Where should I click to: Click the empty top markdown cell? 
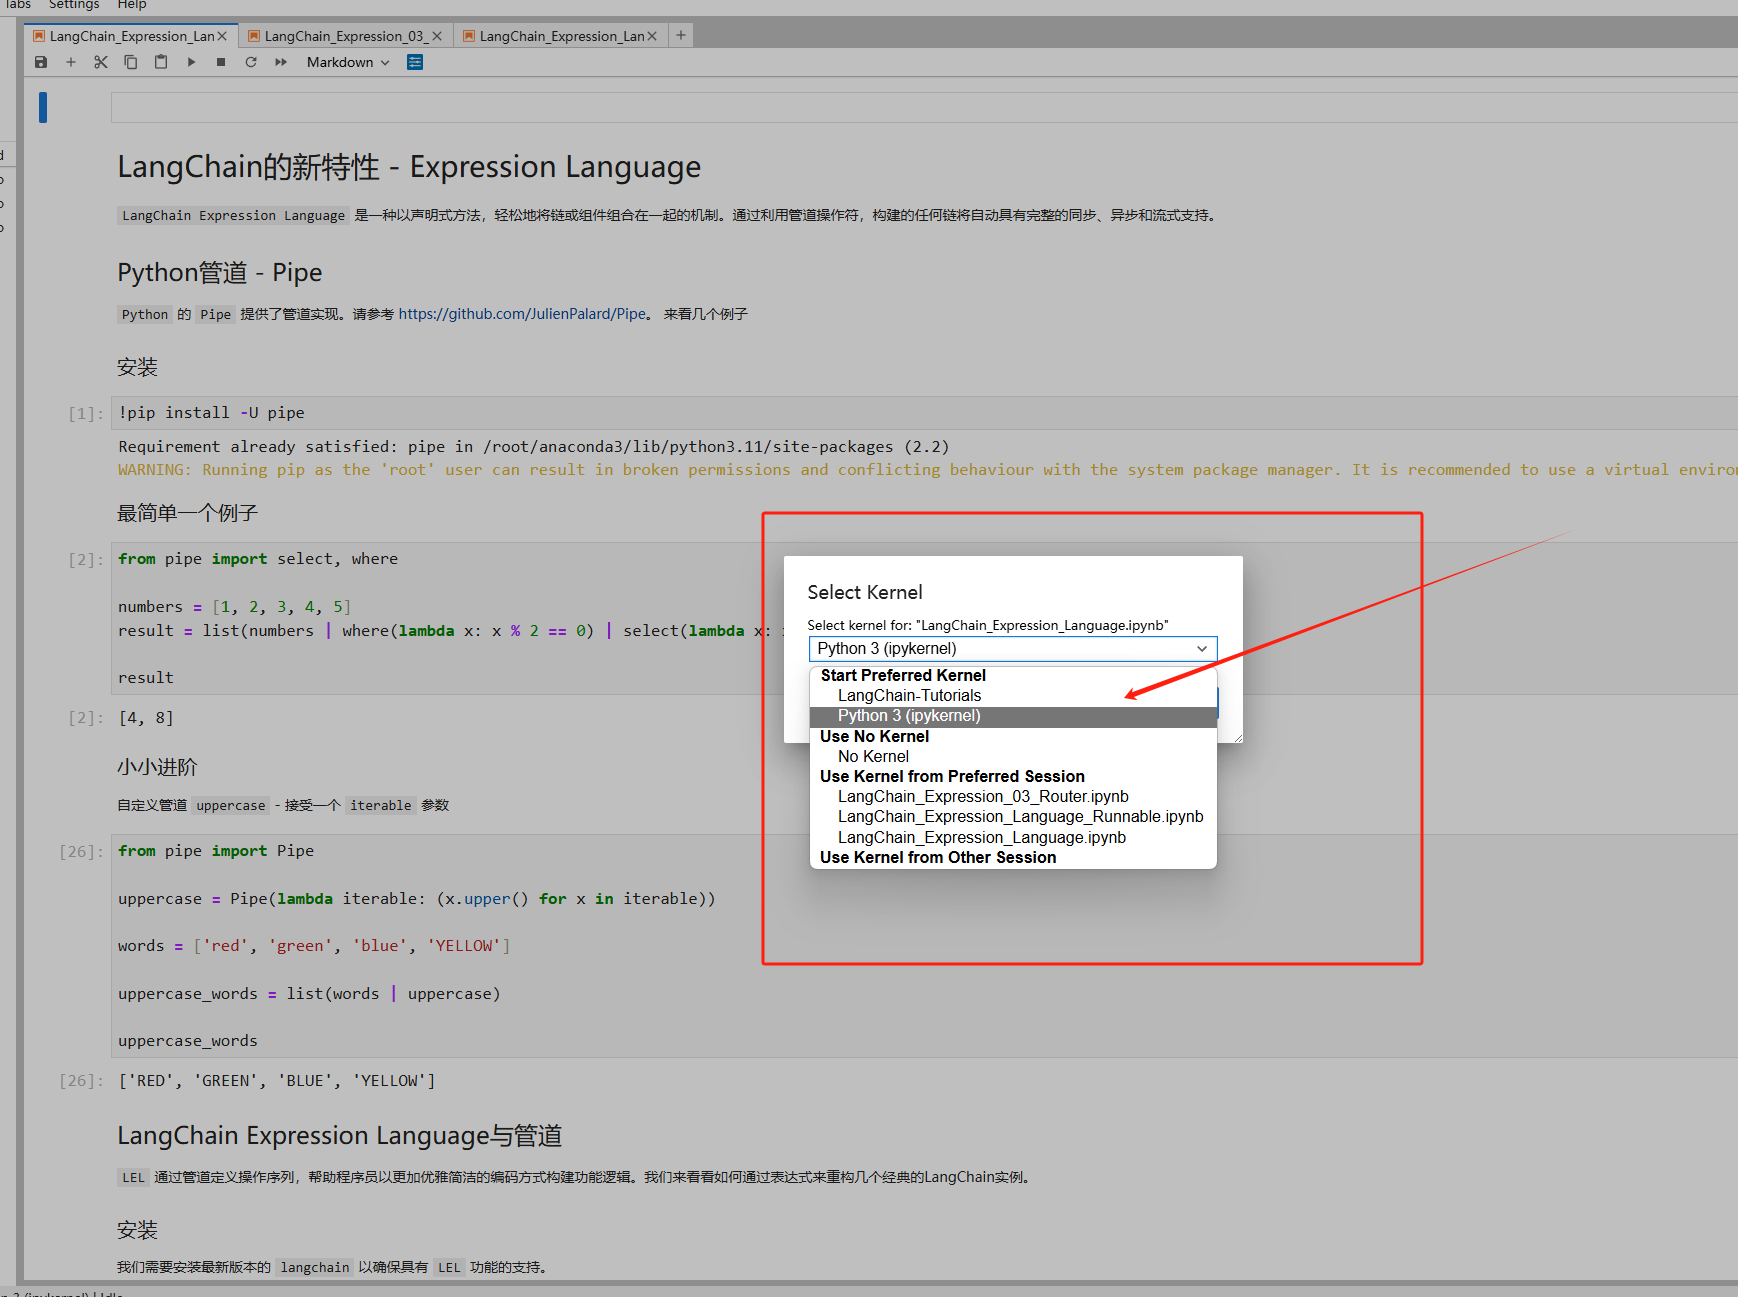click(x=924, y=107)
